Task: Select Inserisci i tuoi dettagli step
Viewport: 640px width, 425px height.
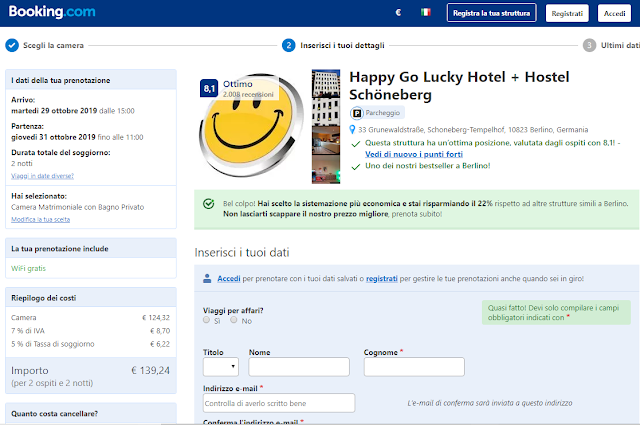Action: coord(342,45)
